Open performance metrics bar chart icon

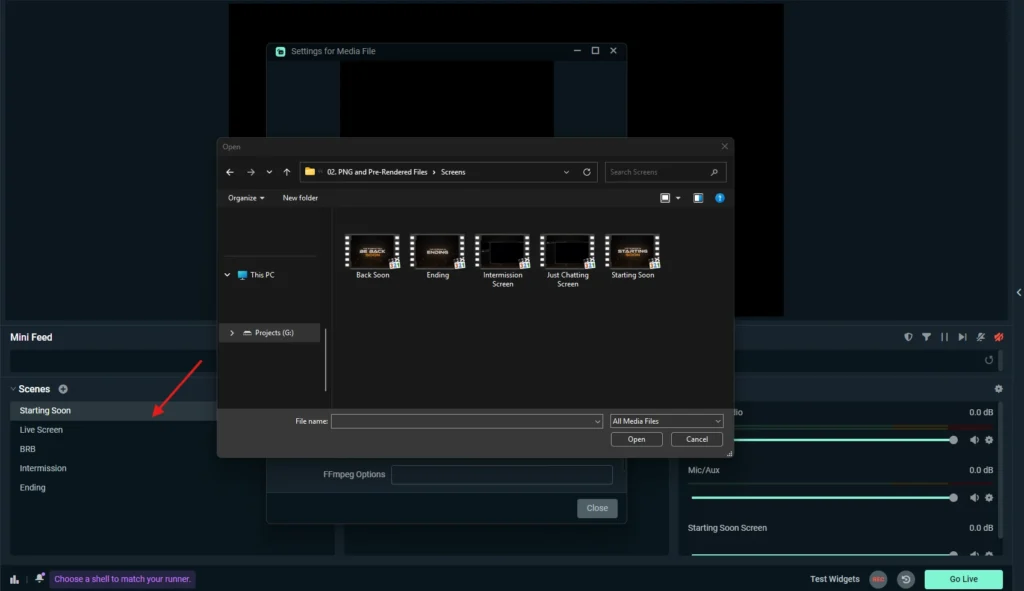click(15, 578)
